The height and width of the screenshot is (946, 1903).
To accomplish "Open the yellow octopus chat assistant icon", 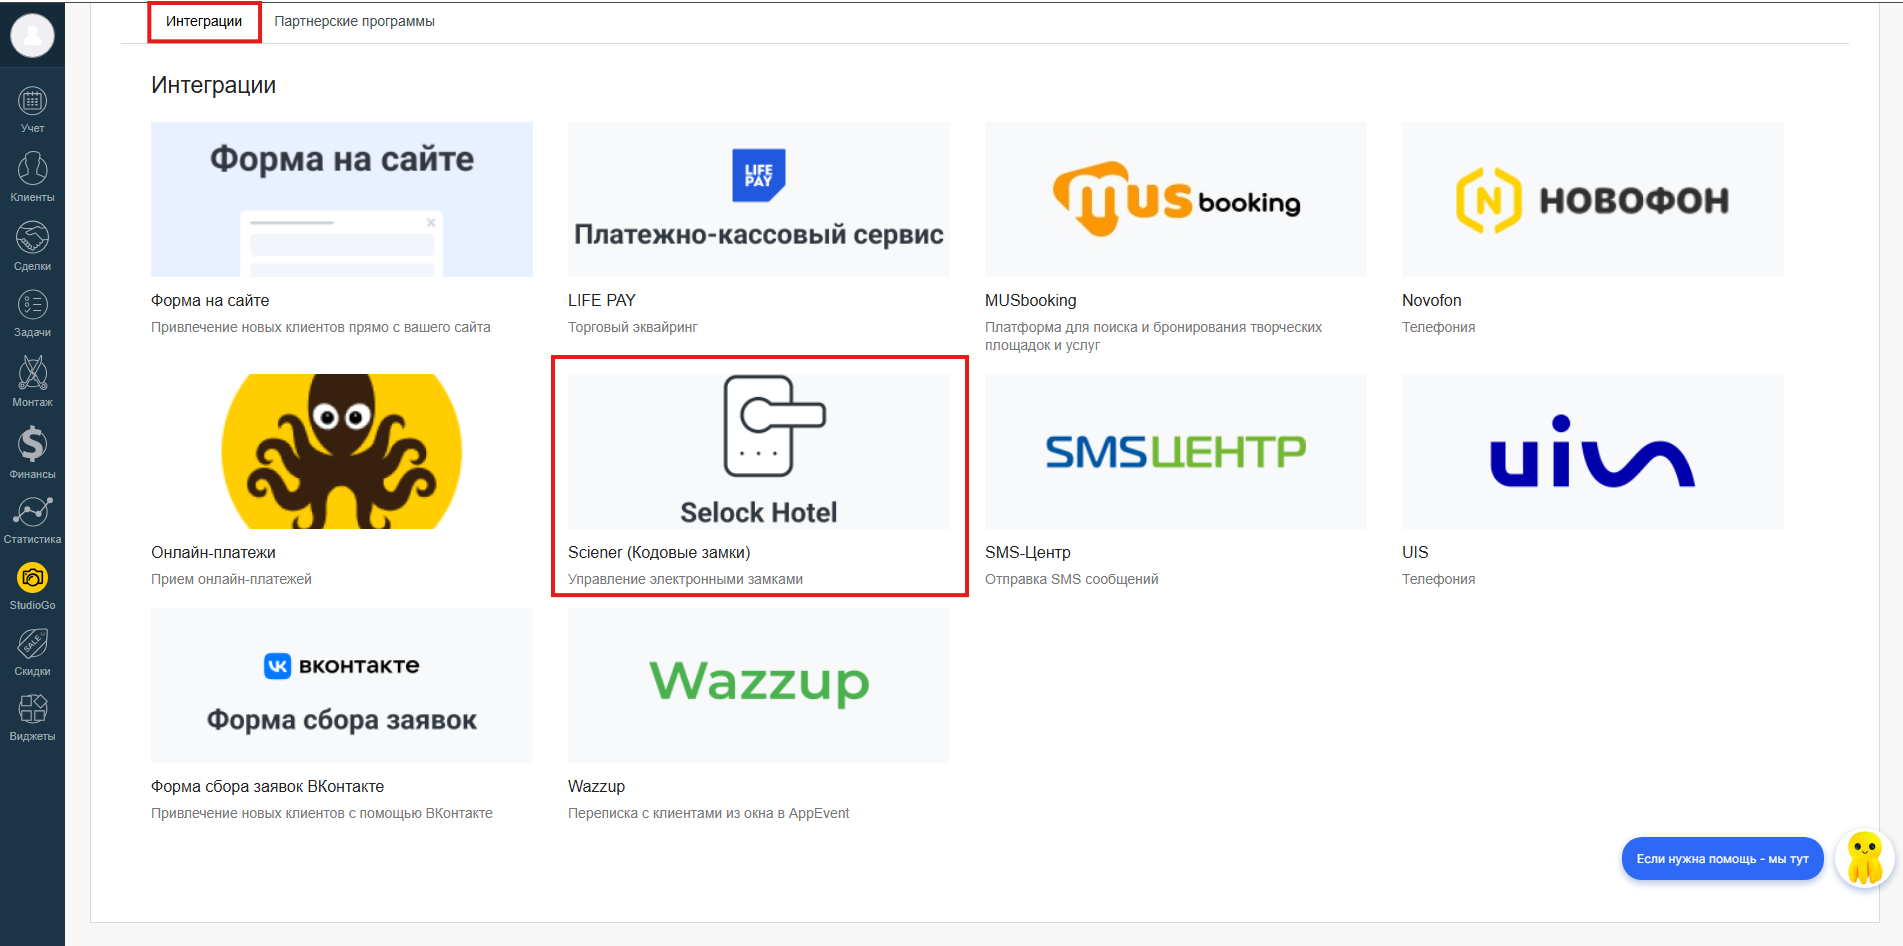I will pos(1865,859).
